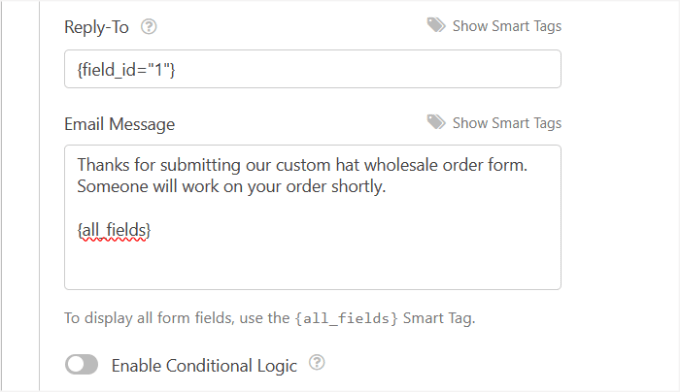Image resolution: width=680 pixels, height=392 pixels.
Task: Click the Reply-To field label
Action: tap(96, 27)
